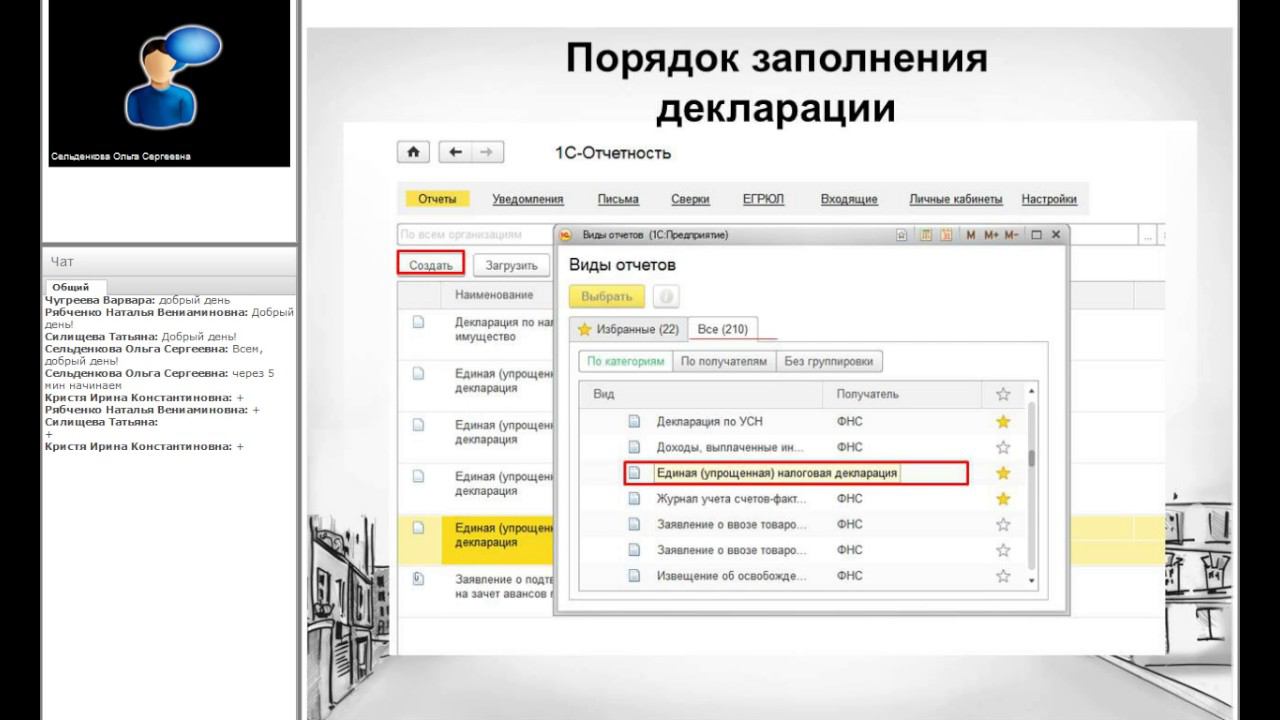Select Без группировки option
The image size is (1280, 720).
[x=829, y=361]
